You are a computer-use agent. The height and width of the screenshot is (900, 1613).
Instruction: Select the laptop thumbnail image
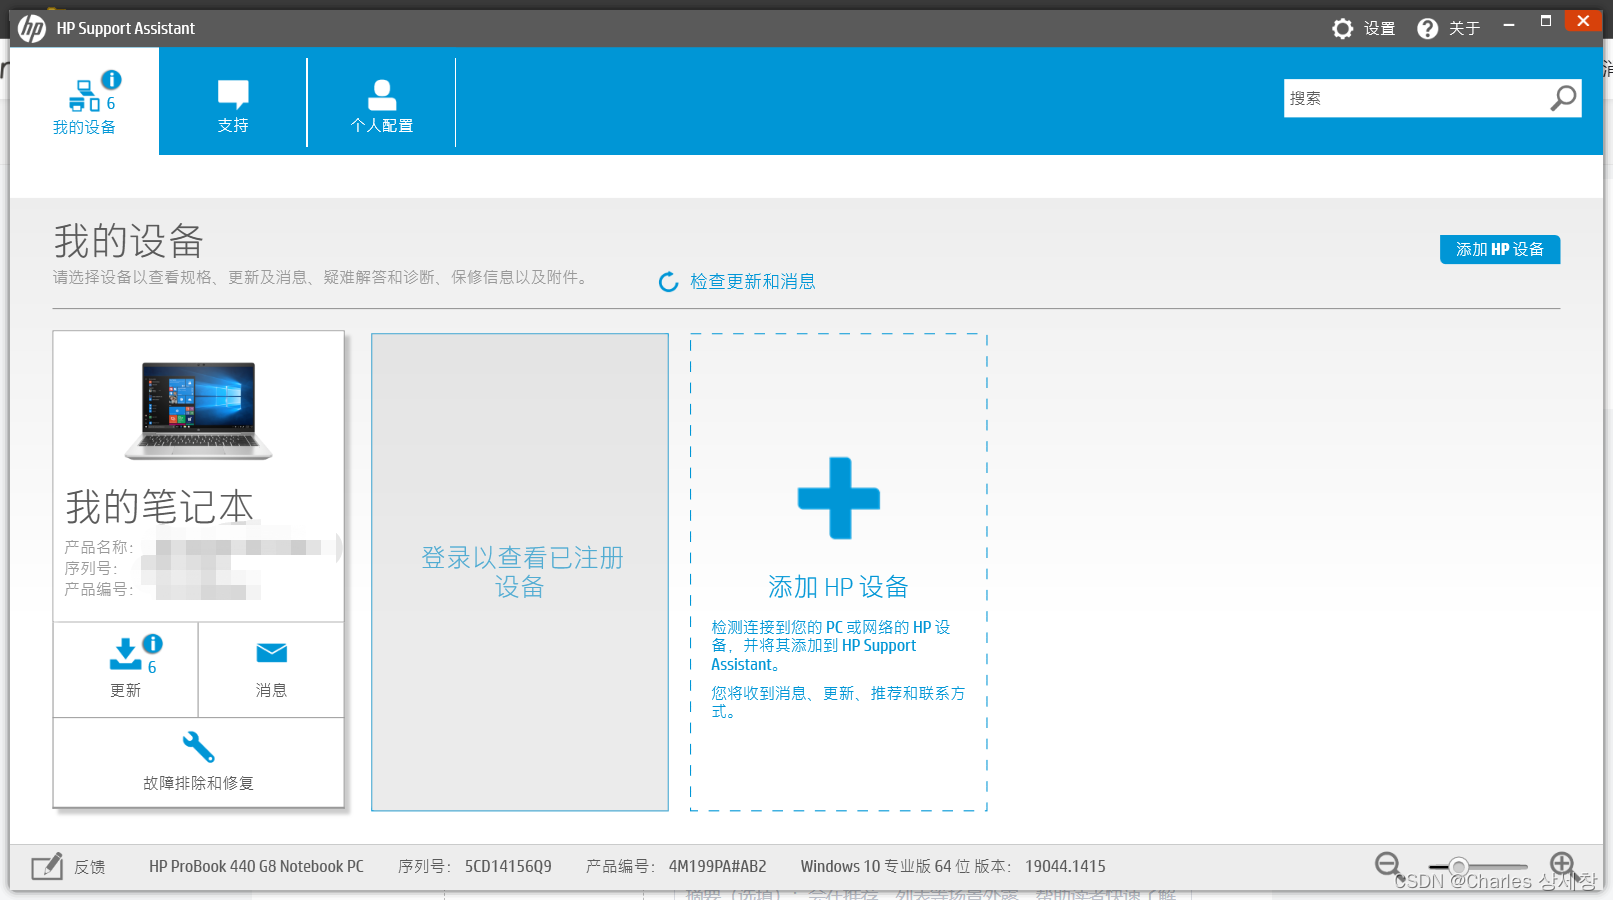tap(198, 410)
